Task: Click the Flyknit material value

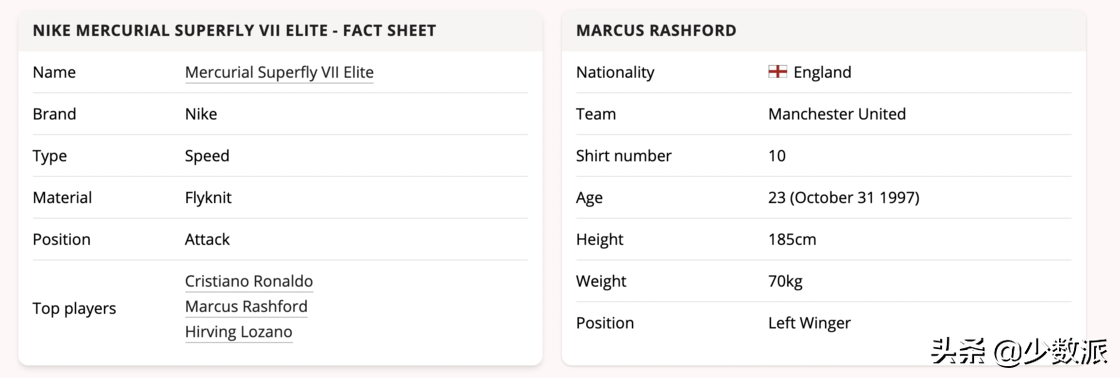Action: (x=208, y=198)
